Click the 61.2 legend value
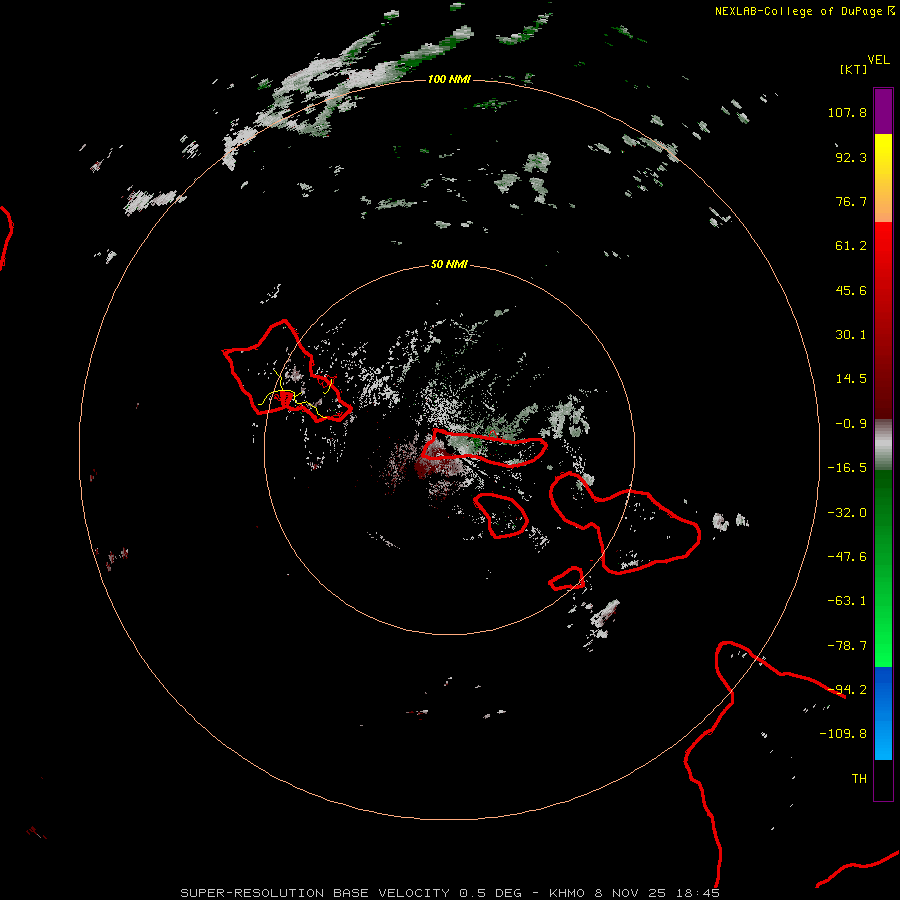Screen dimensions: 900x900 (851, 246)
